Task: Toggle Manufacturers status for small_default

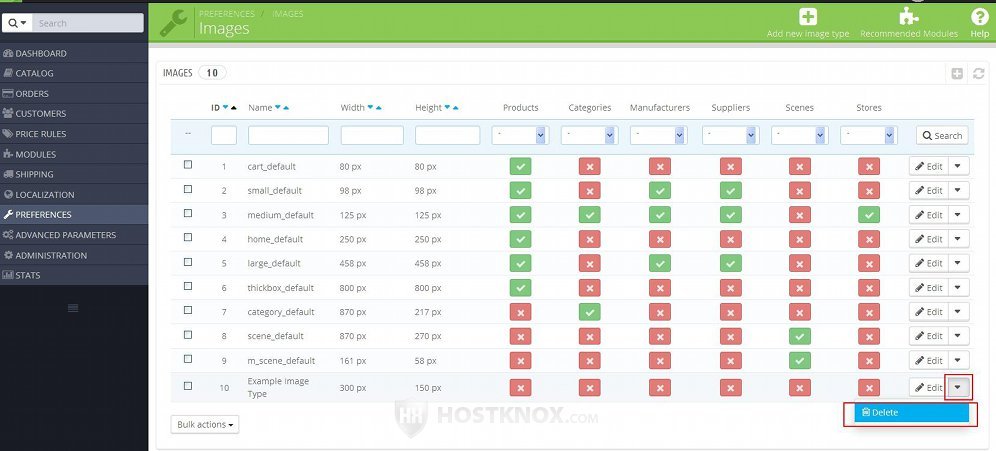Action: [660, 191]
